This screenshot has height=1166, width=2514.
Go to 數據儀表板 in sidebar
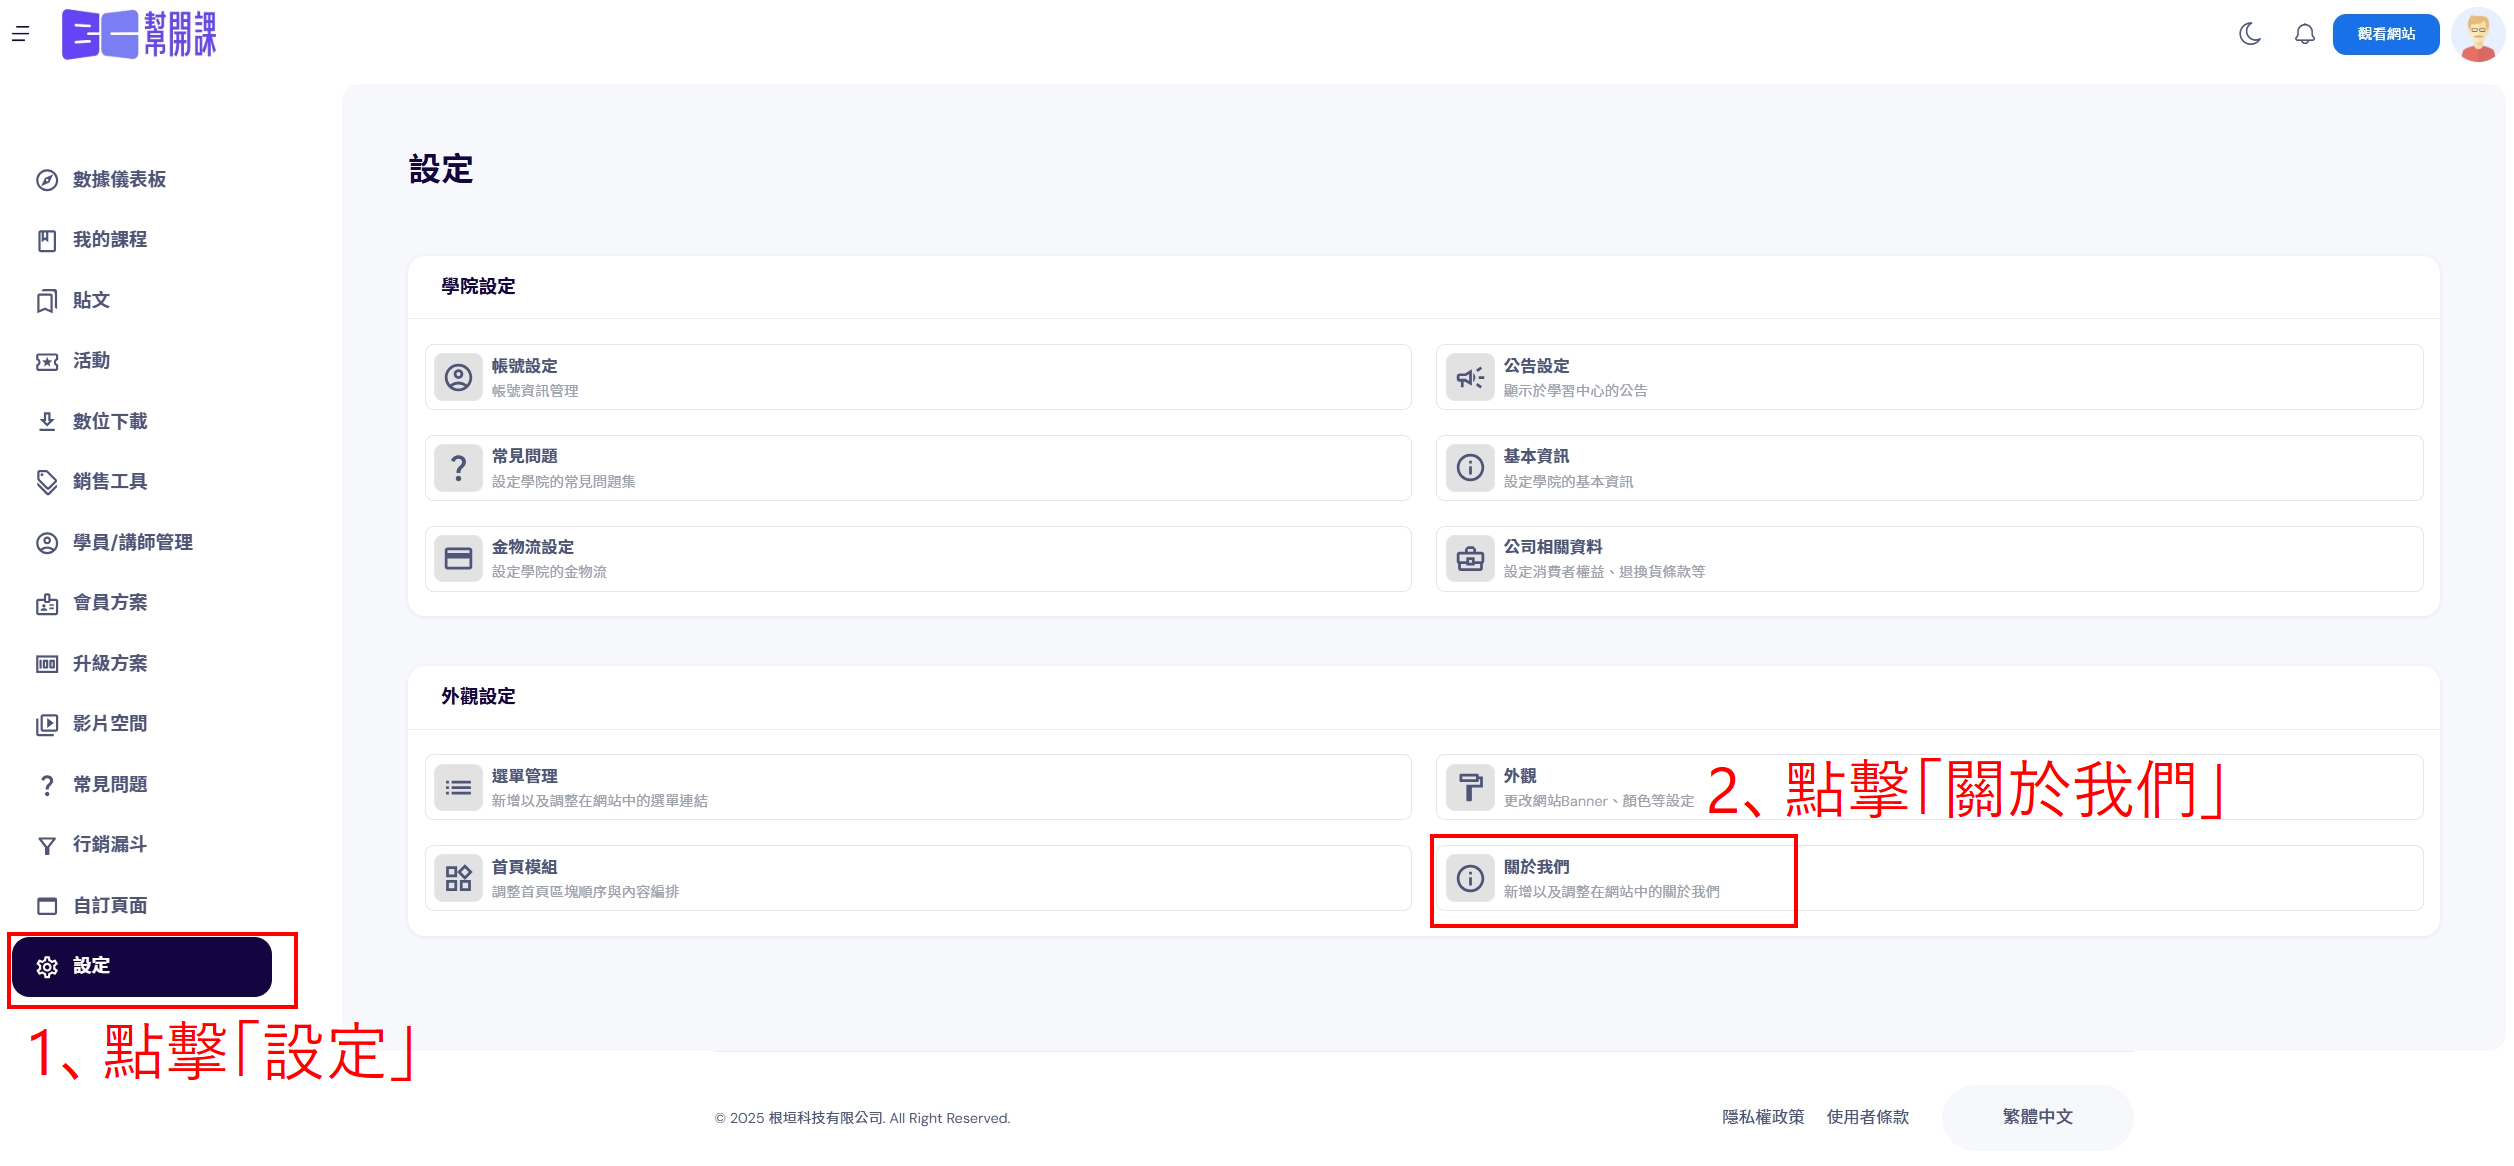pos(118,180)
